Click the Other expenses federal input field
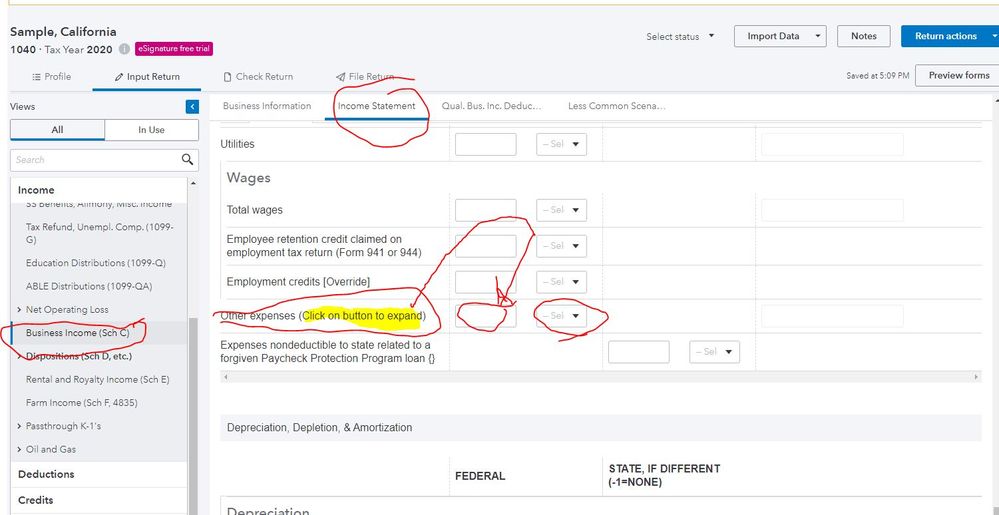Image resolution: width=999 pixels, height=515 pixels. coord(485,317)
